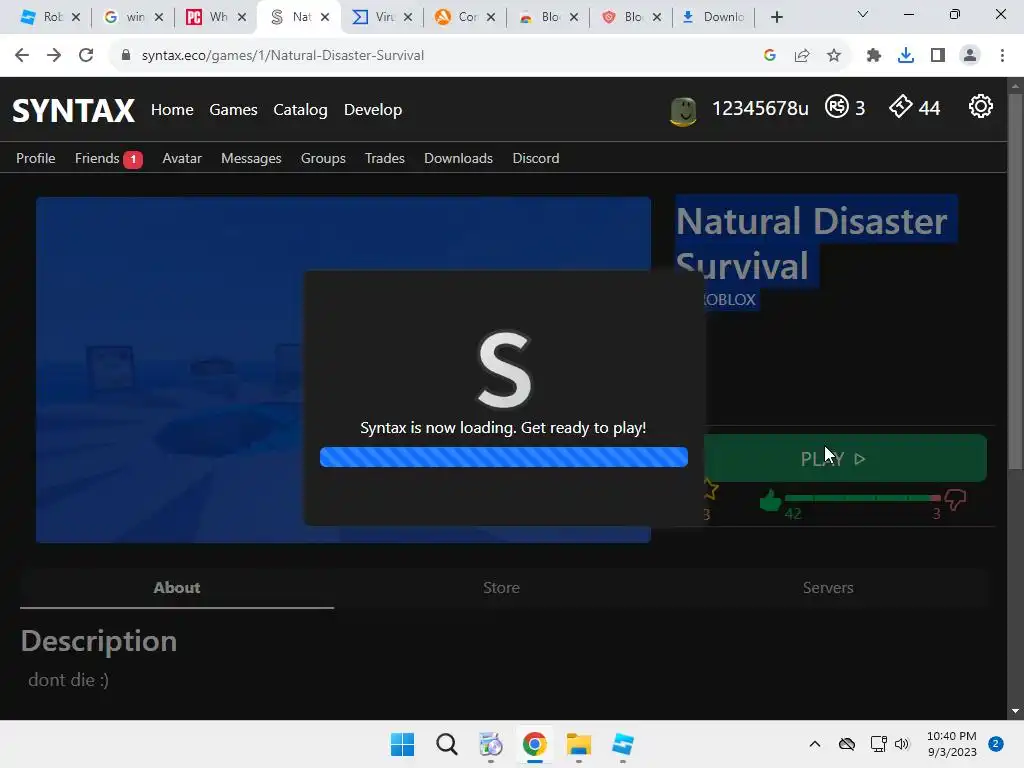Viewport: 1024px width, 768px height.
Task: Open the volume speaker tray icon
Action: [x=902, y=744]
